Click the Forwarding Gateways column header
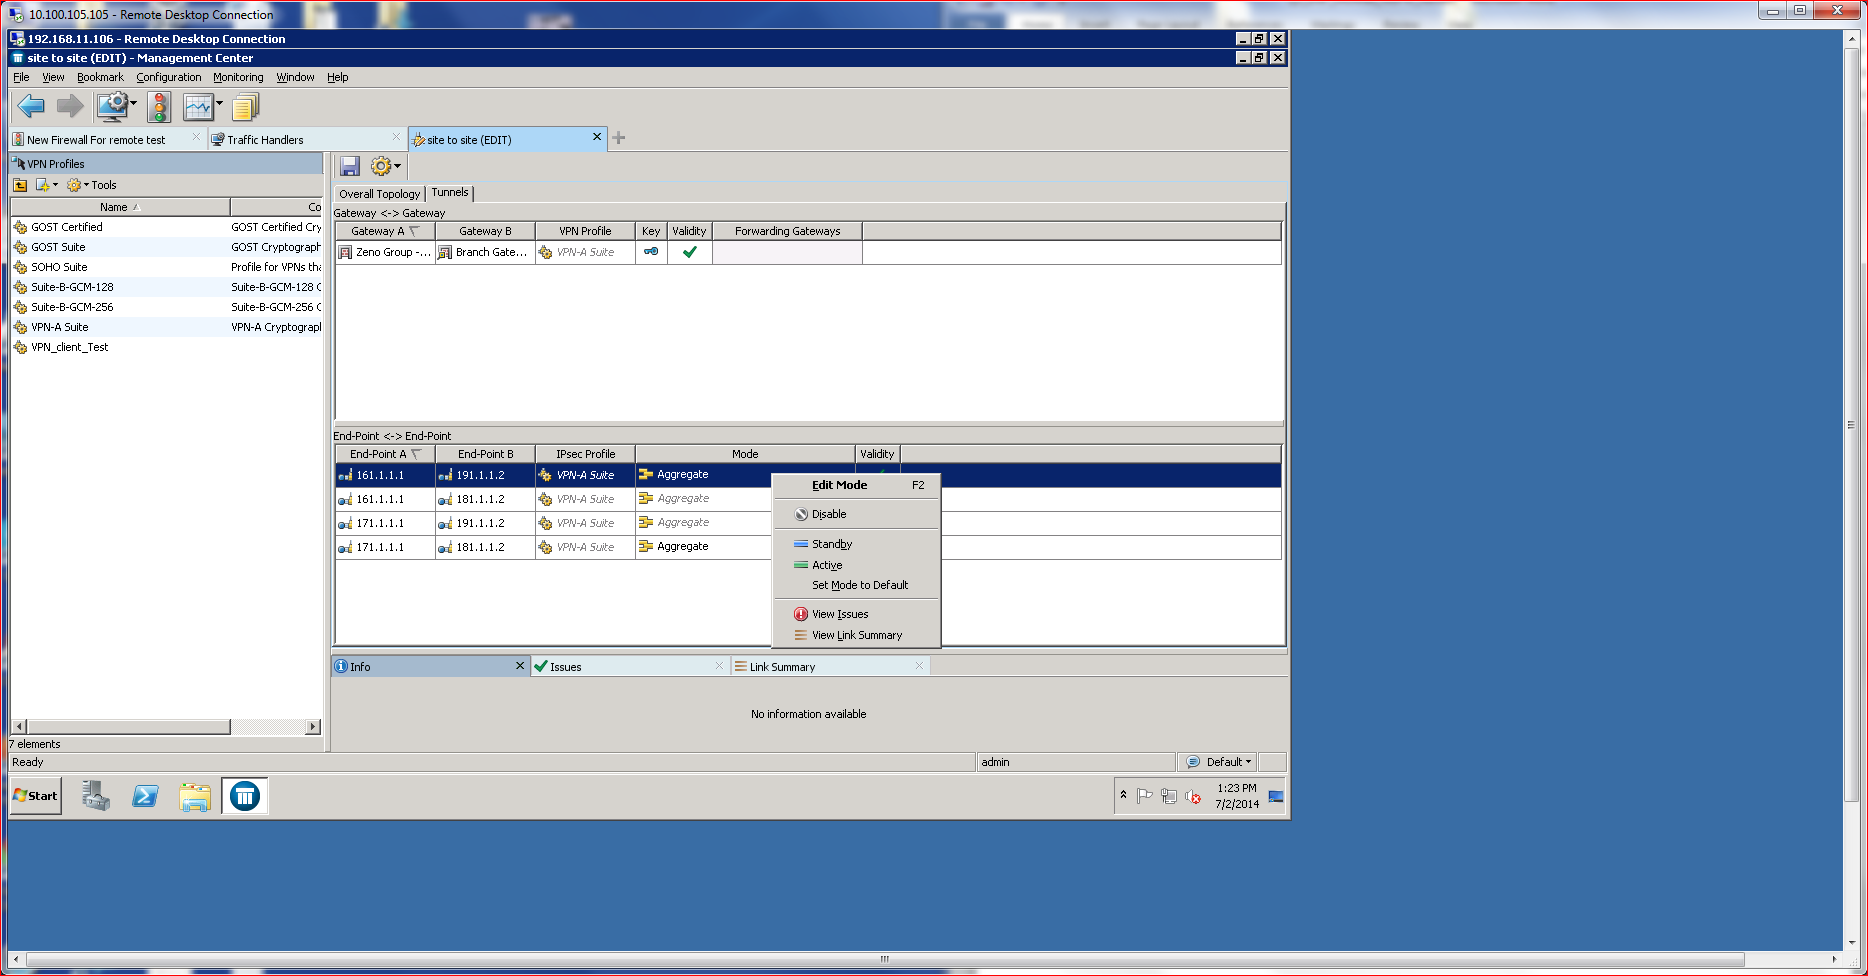 (787, 231)
